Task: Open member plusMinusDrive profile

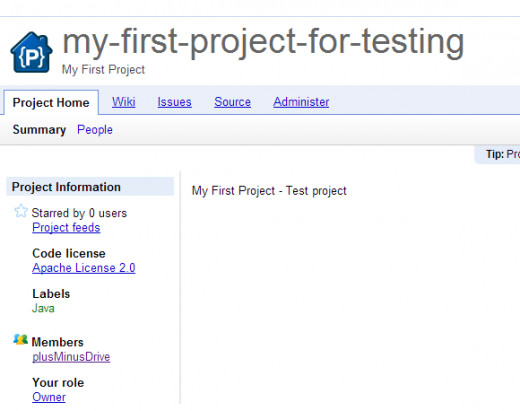Action: coord(71,357)
